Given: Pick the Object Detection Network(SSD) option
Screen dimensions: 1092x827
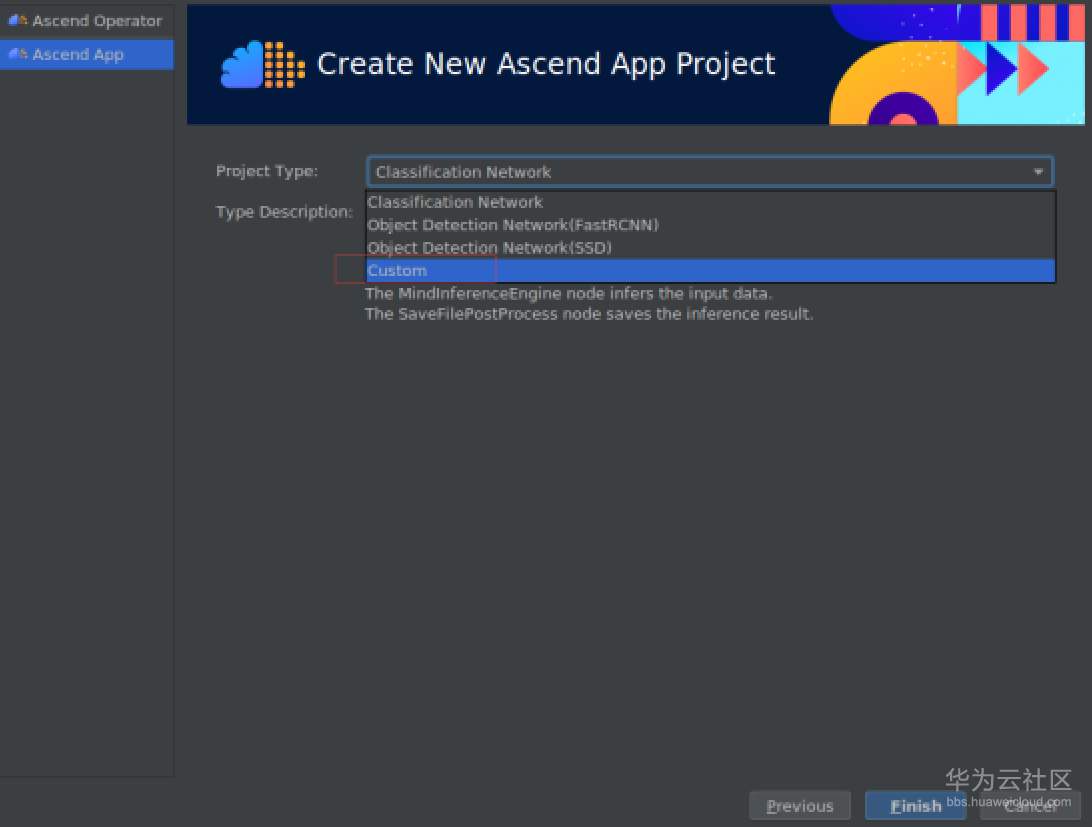Looking at the screenshot, I should 489,248.
